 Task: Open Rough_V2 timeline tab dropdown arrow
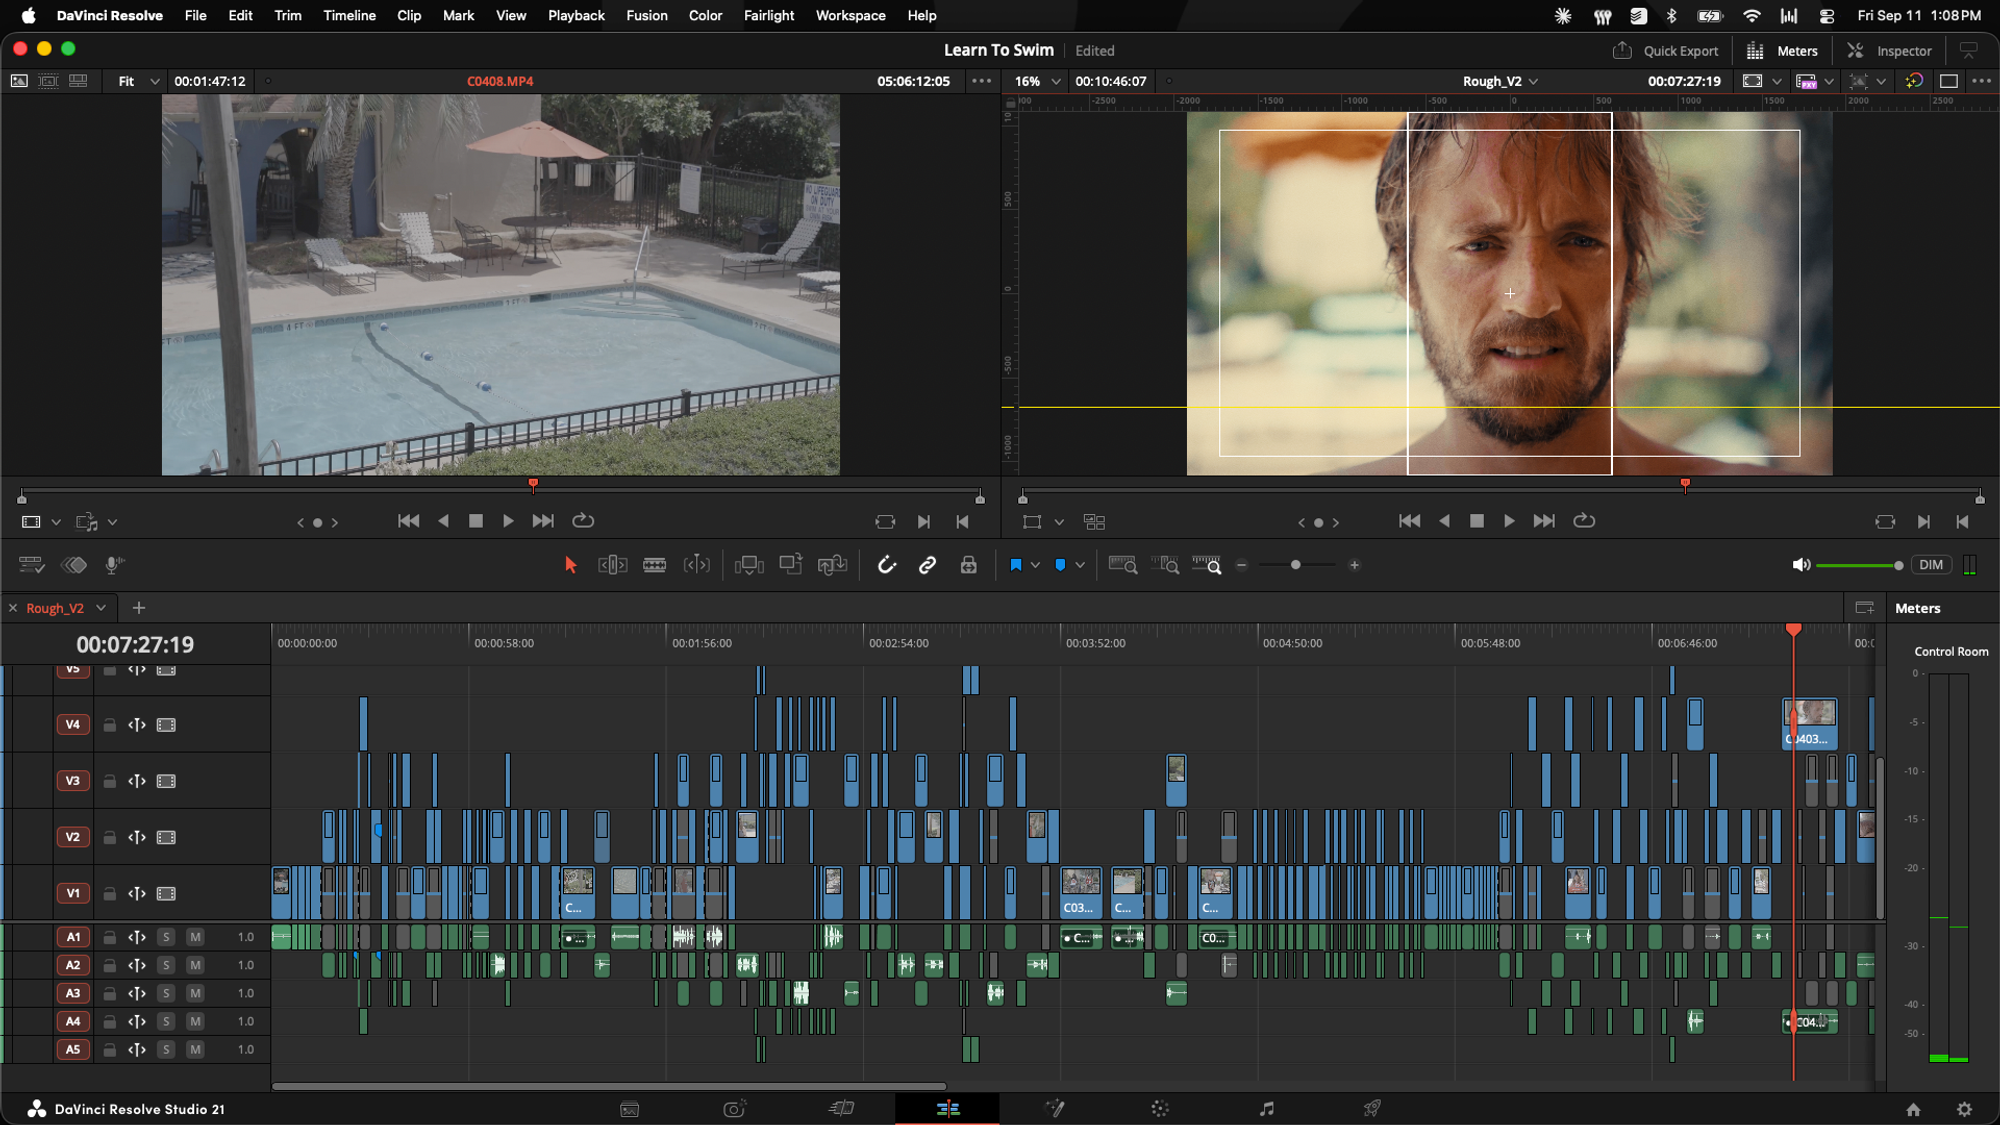[101, 608]
